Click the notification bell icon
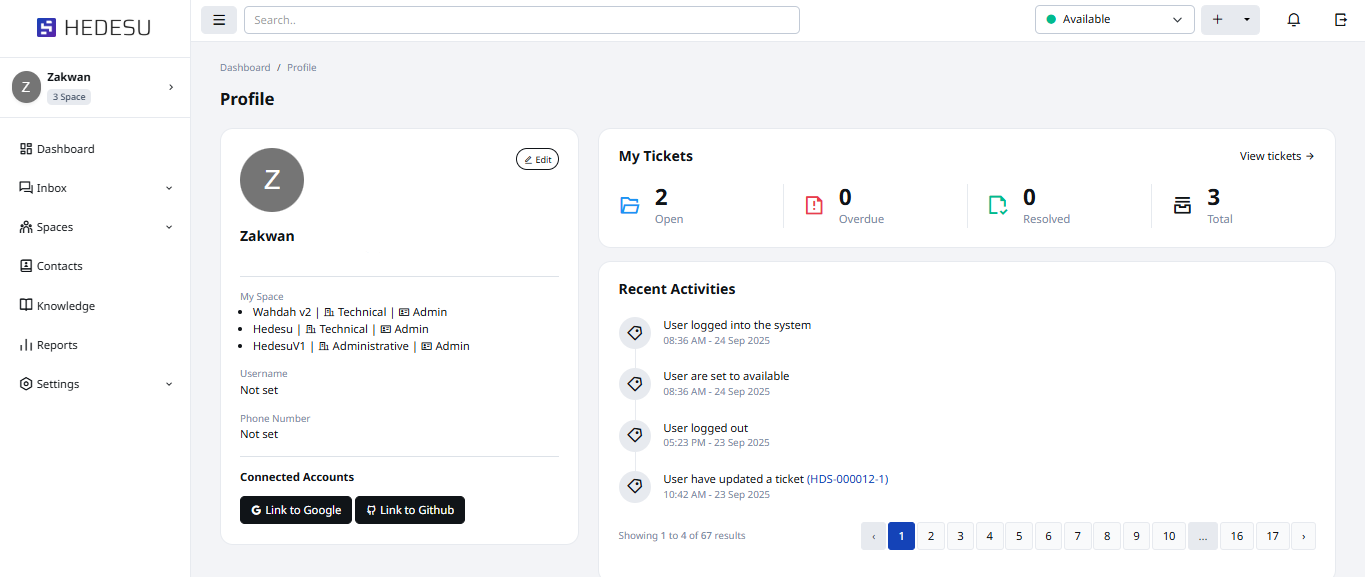This screenshot has height=577, width=1365. point(1293,20)
